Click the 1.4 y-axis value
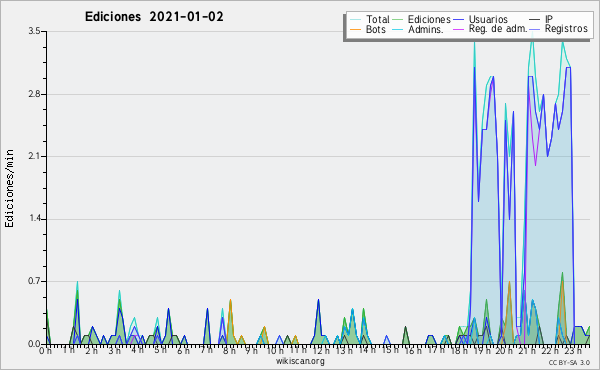Image resolution: width=600 pixels, height=370 pixels. [34, 219]
